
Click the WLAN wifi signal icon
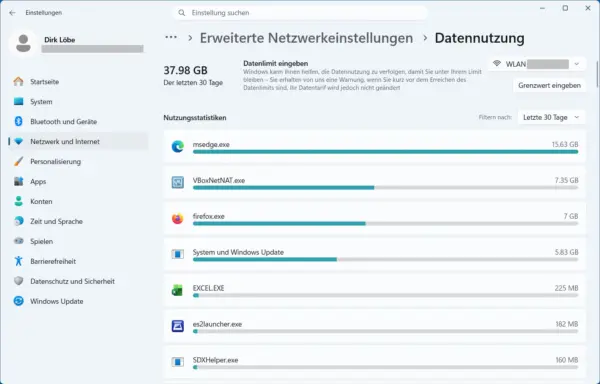[x=497, y=63]
